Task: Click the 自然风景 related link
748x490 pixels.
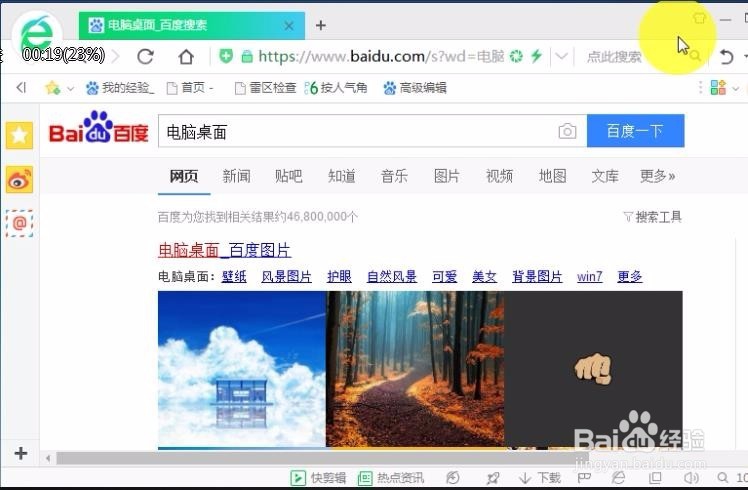Action: tap(392, 276)
